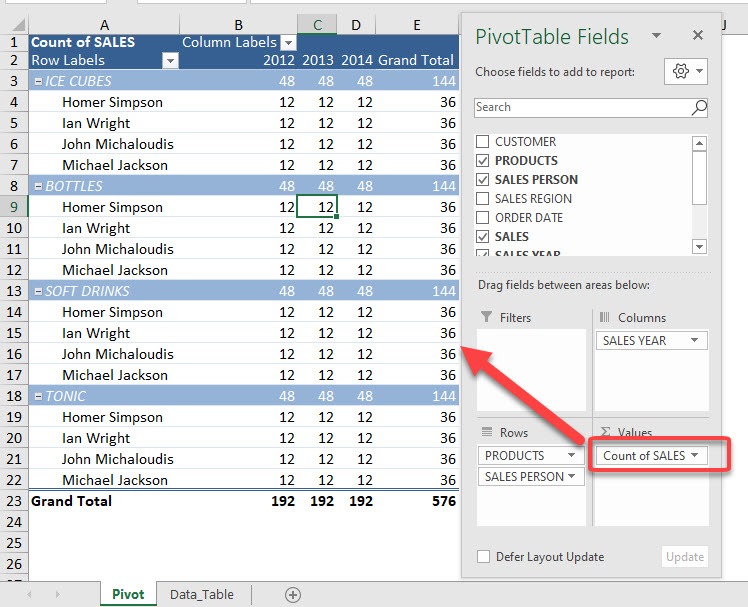This screenshot has height=607, width=748.
Task: Open the PivotTable Fields tools gear menu
Action: click(686, 72)
